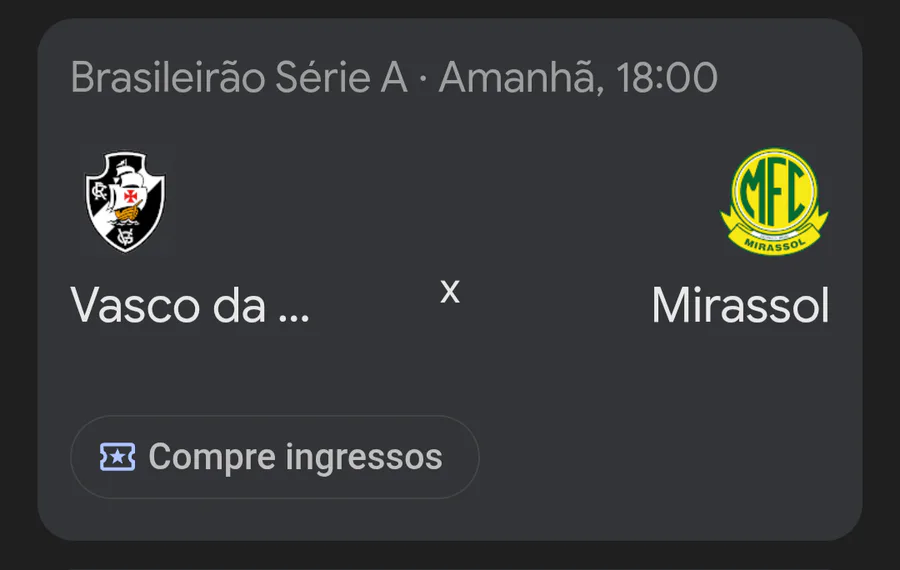900x570 pixels.
Task: Click the Mirassol club crest
Action: point(775,201)
